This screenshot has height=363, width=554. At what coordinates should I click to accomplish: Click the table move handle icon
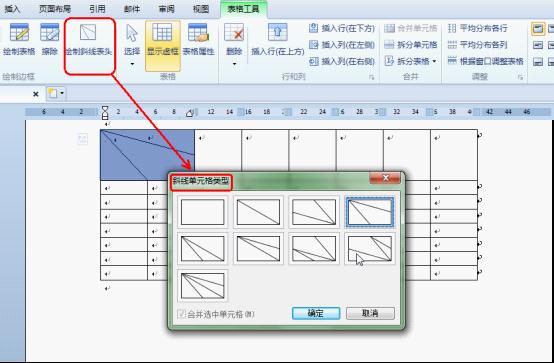click(83, 139)
